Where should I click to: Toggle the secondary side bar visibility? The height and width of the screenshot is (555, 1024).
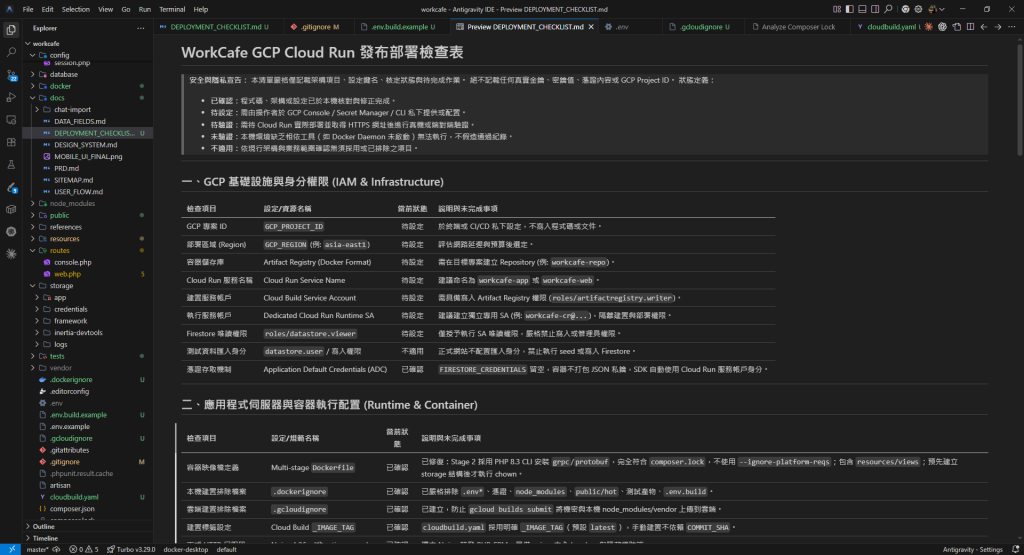pos(875,9)
